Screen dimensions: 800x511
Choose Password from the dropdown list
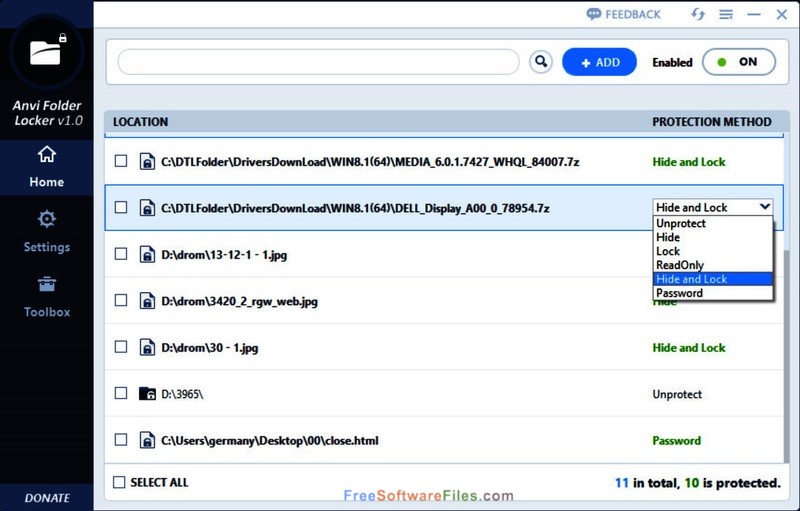click(x=713, y=293)
